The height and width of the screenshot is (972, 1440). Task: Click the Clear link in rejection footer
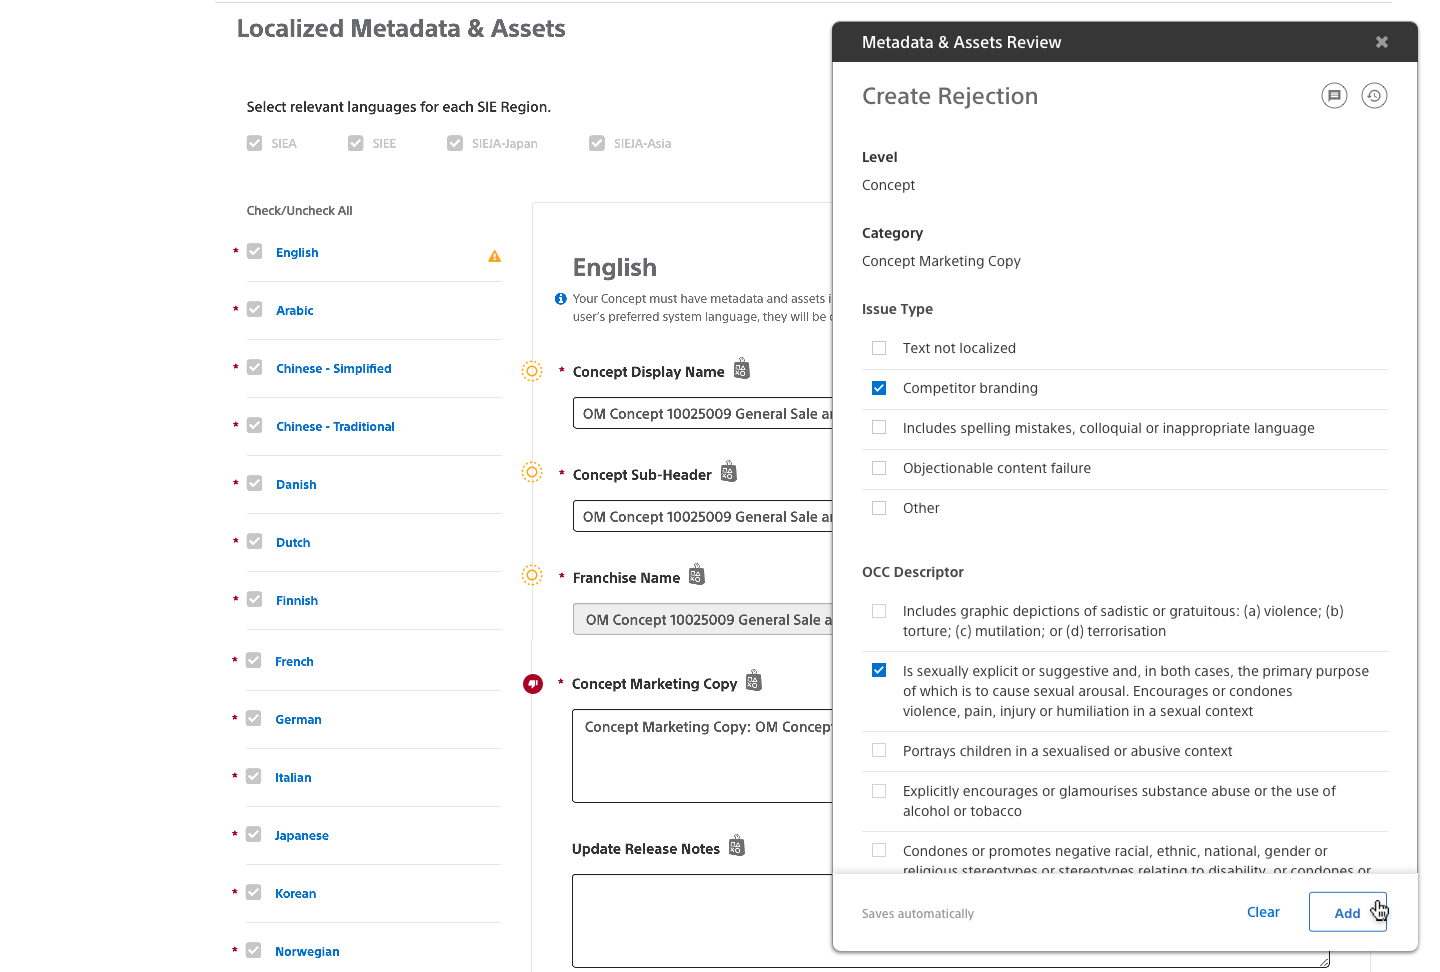pos(1263,912)
